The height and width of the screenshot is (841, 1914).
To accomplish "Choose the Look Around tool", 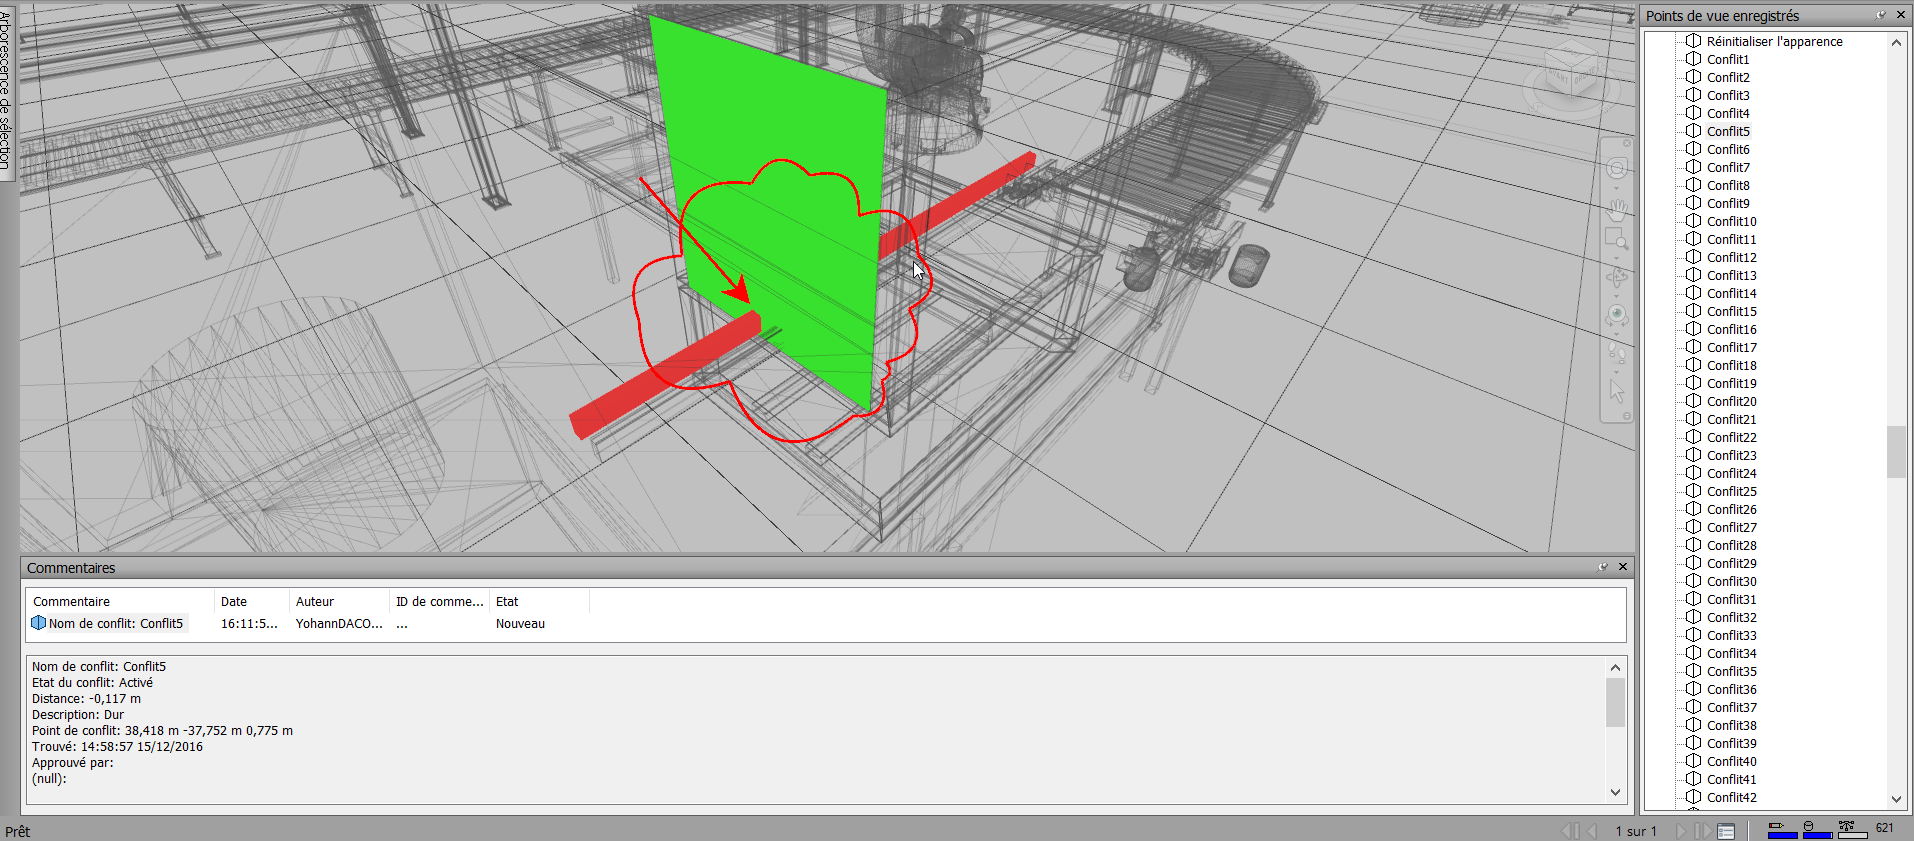I will point(1616,316).
